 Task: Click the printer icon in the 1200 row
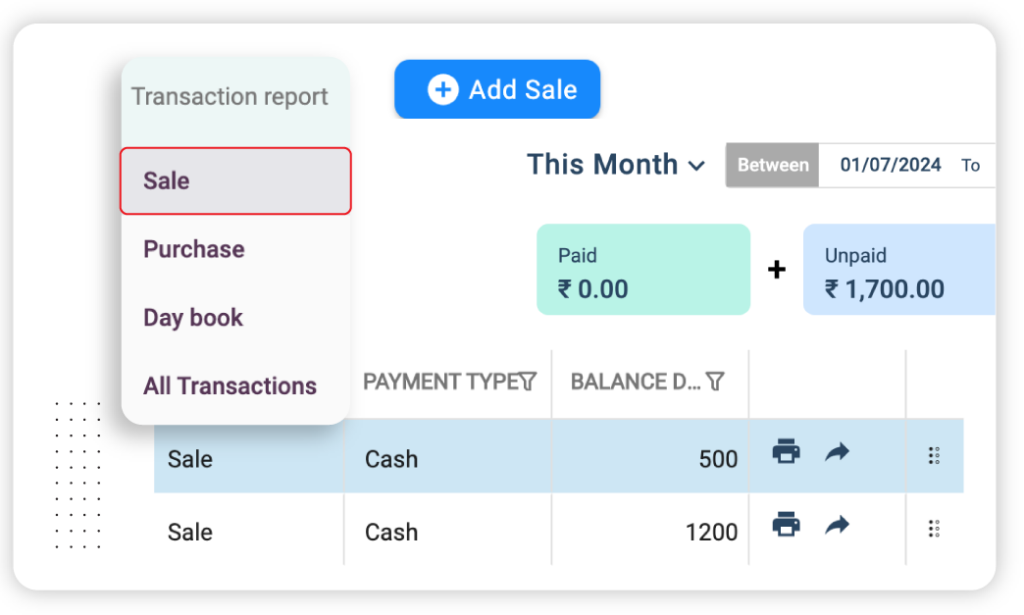tap(787, 523)
